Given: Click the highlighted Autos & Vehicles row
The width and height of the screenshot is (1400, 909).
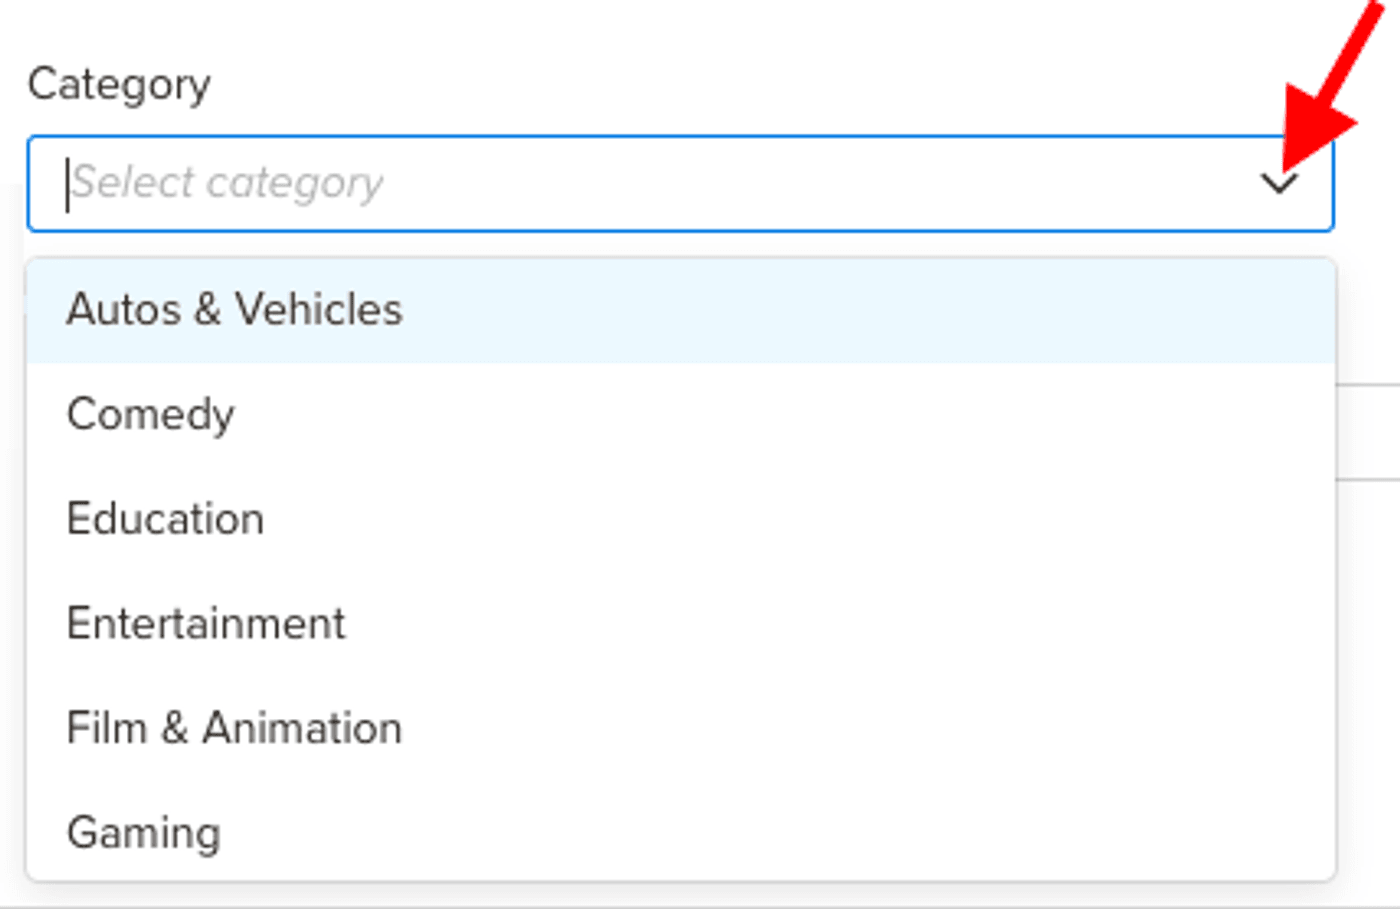Looking at the screenshot, I should click(x=233, y=310).
